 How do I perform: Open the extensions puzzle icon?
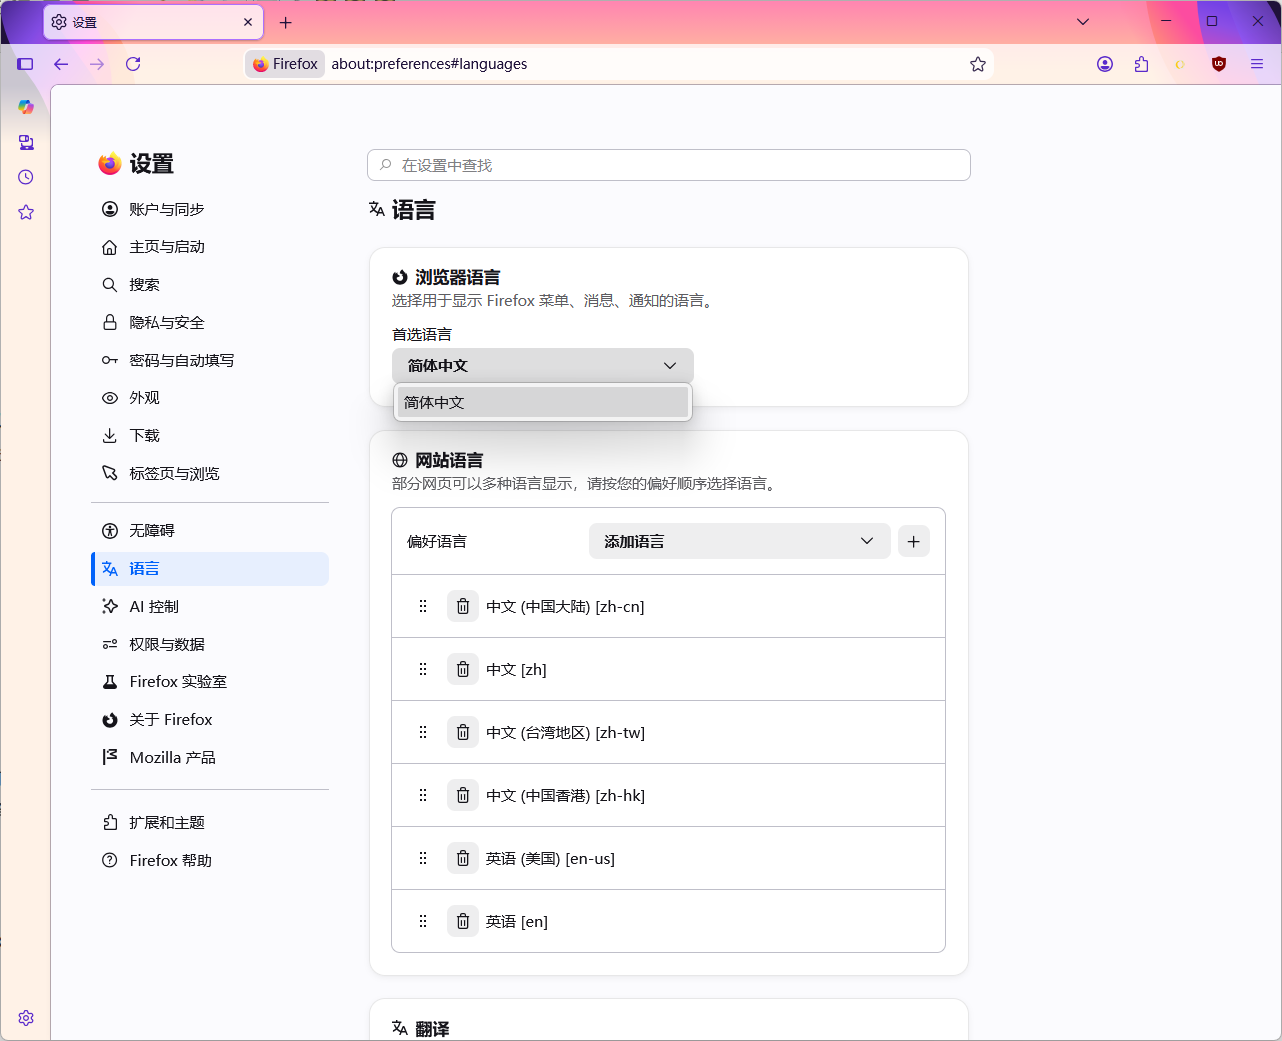(1142, 64)
